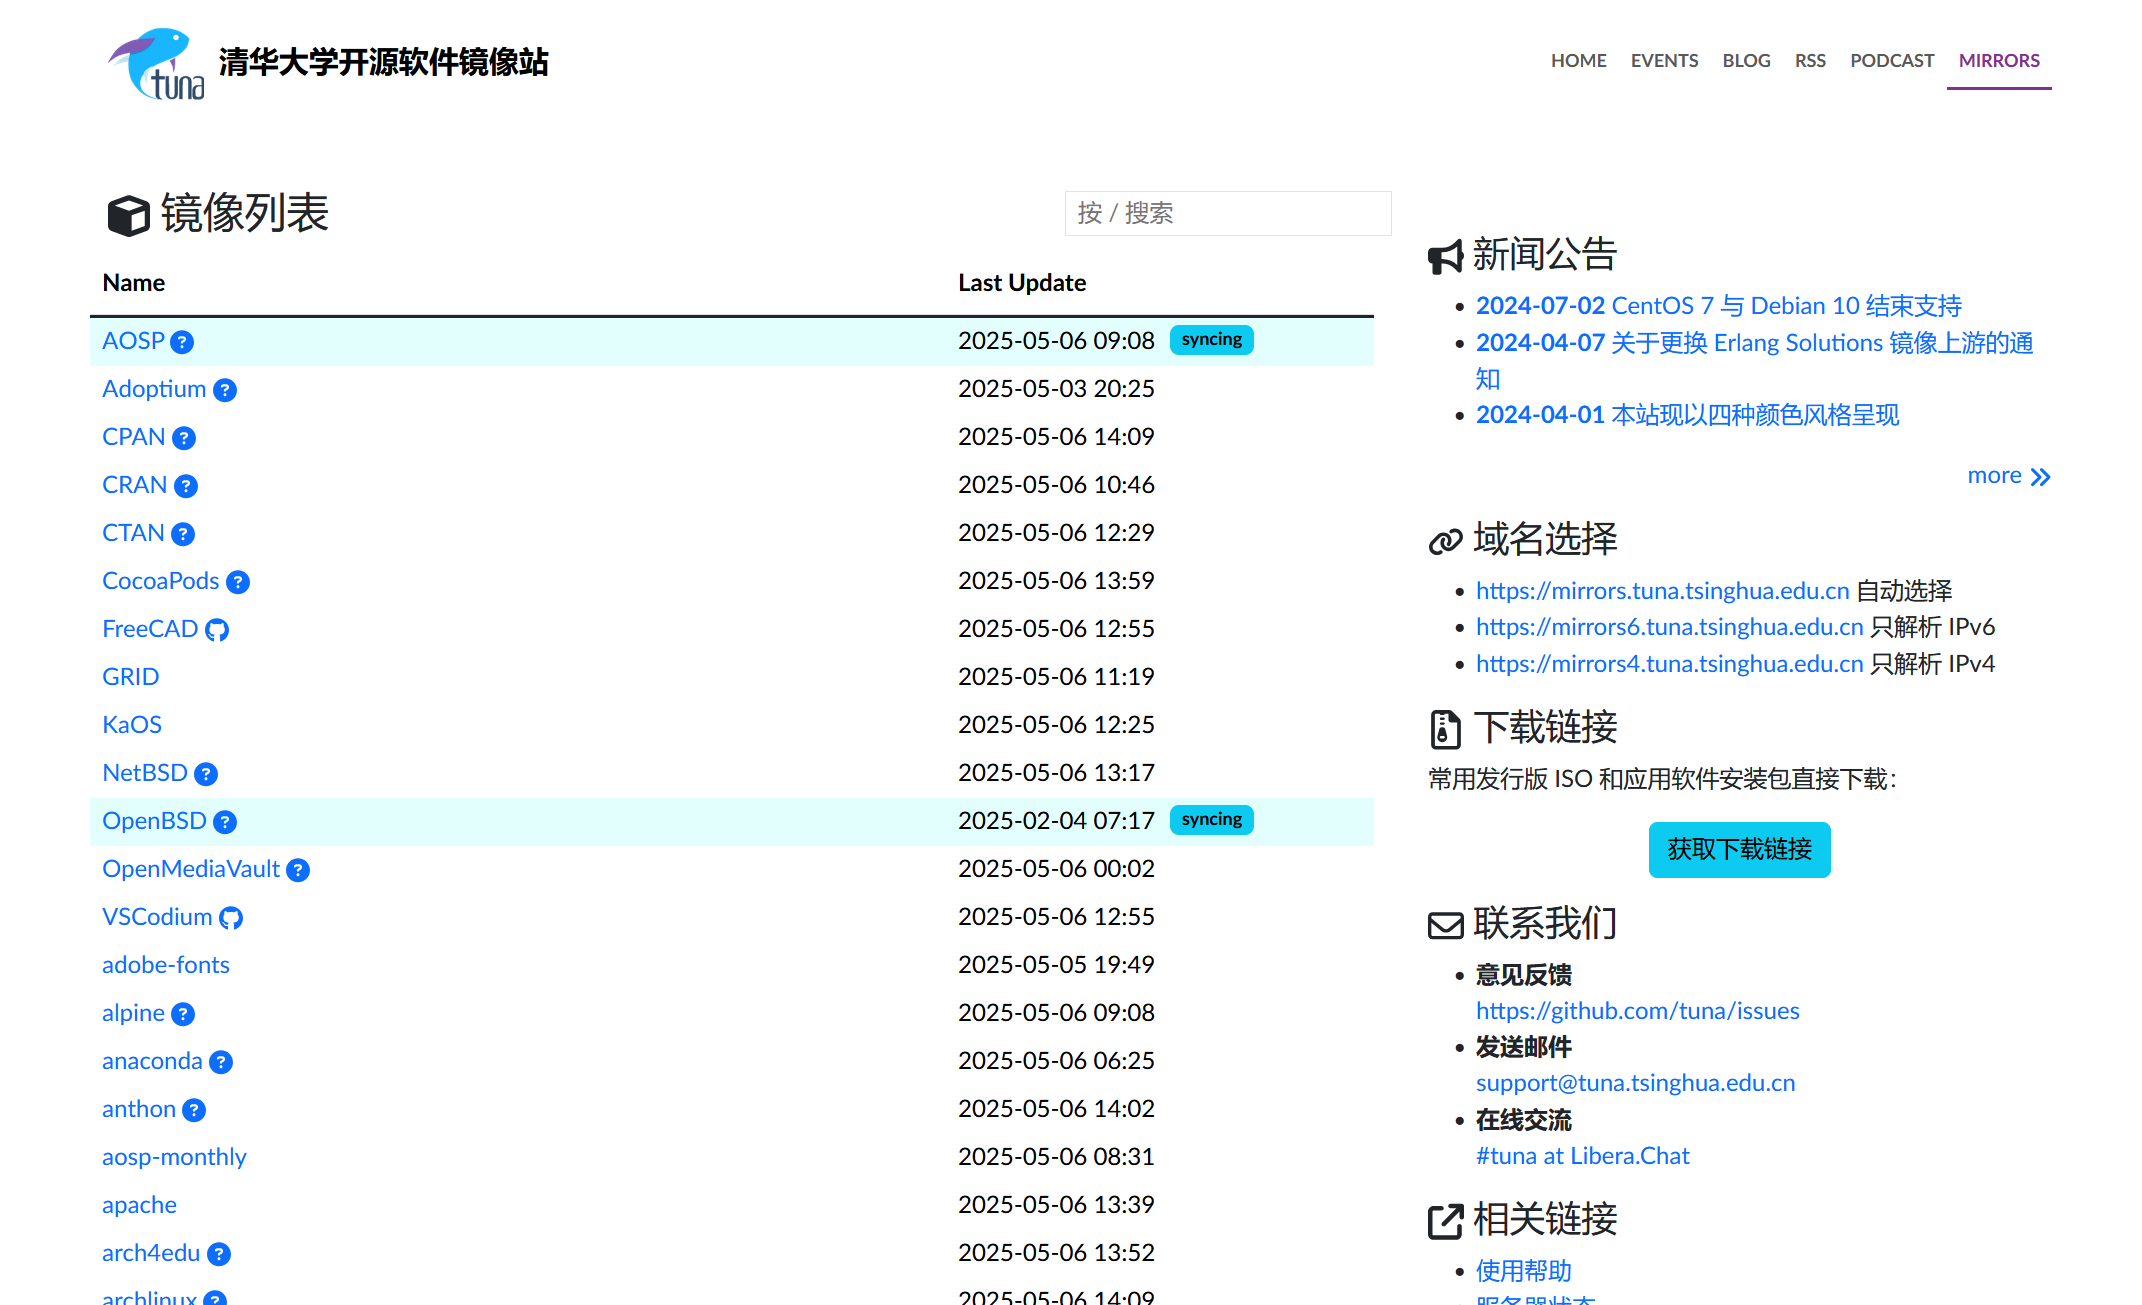This screenshot has width=2142, height=1305.
Task: Open the help icon next to anaconda
Action: coord(221,1062)
